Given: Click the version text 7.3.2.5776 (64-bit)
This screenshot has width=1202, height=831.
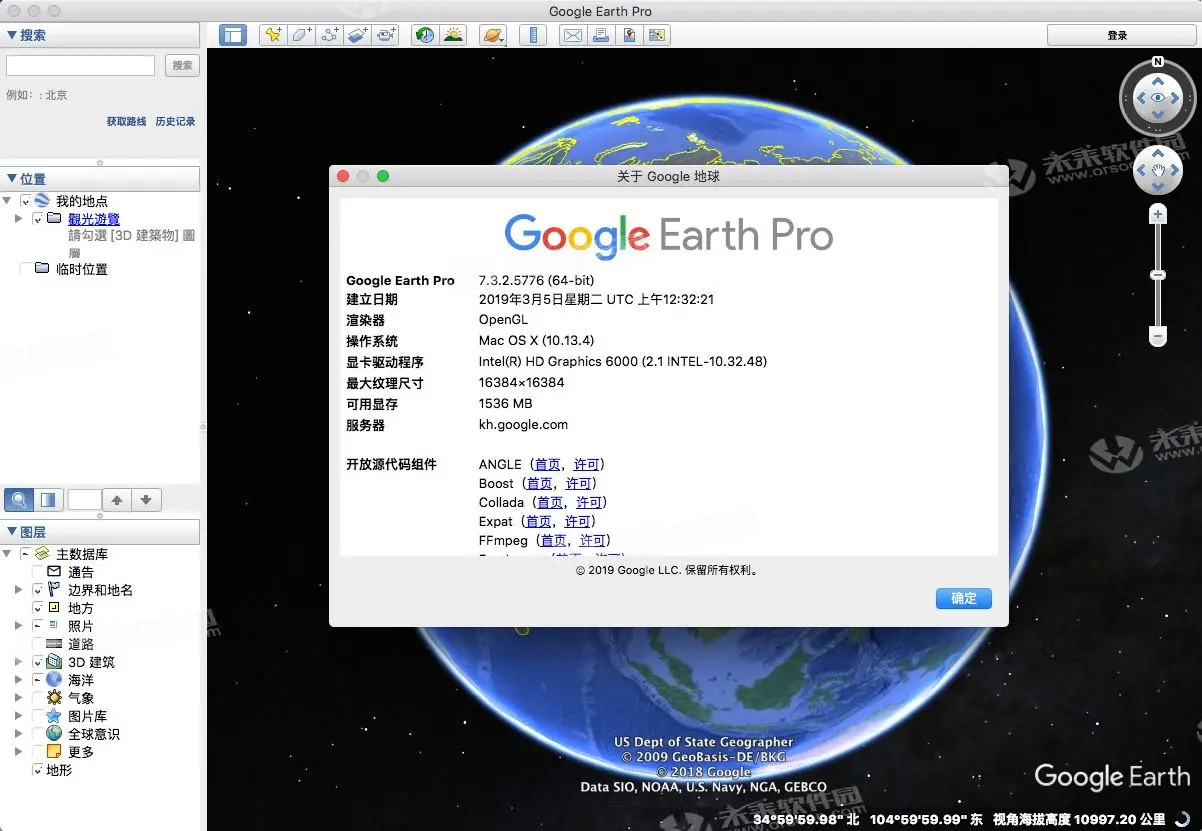Looking at the screenshot, I should [x=536, y=280].
